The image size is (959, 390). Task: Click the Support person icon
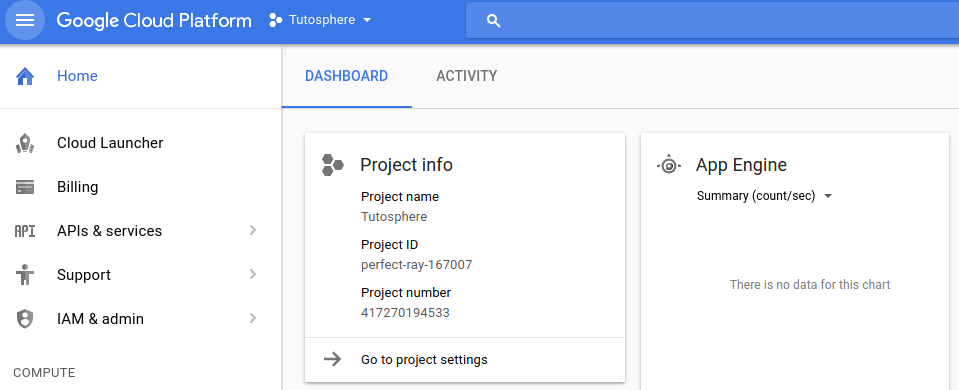pos(25,275)
